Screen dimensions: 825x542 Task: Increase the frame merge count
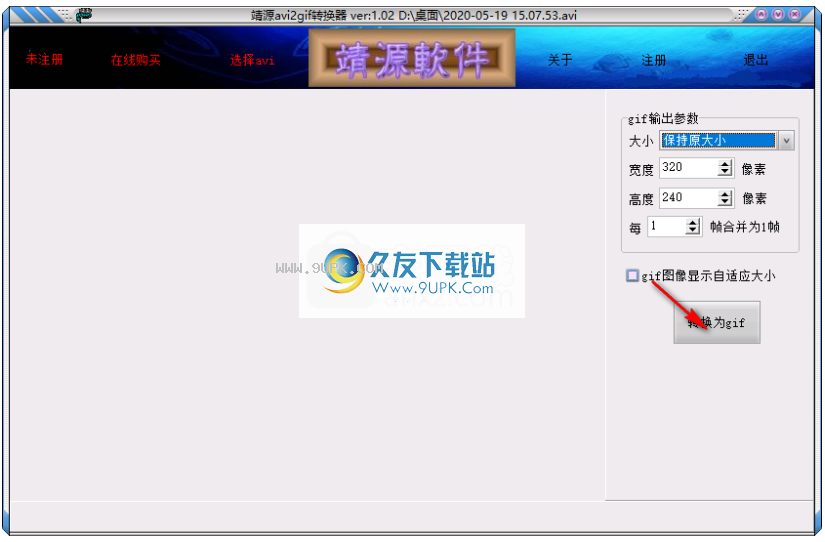(693, 223)
